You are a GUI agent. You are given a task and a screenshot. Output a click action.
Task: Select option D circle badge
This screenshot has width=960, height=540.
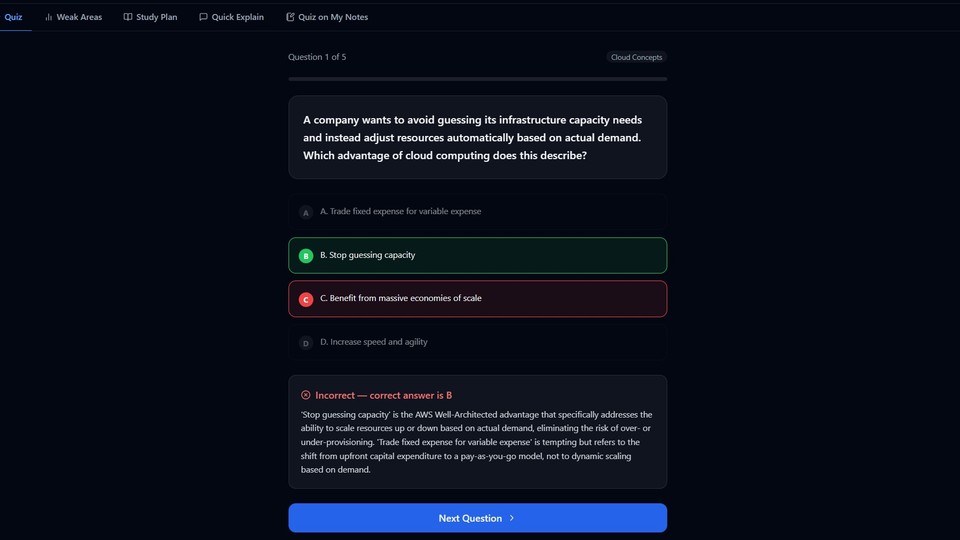tap(306, 343)
